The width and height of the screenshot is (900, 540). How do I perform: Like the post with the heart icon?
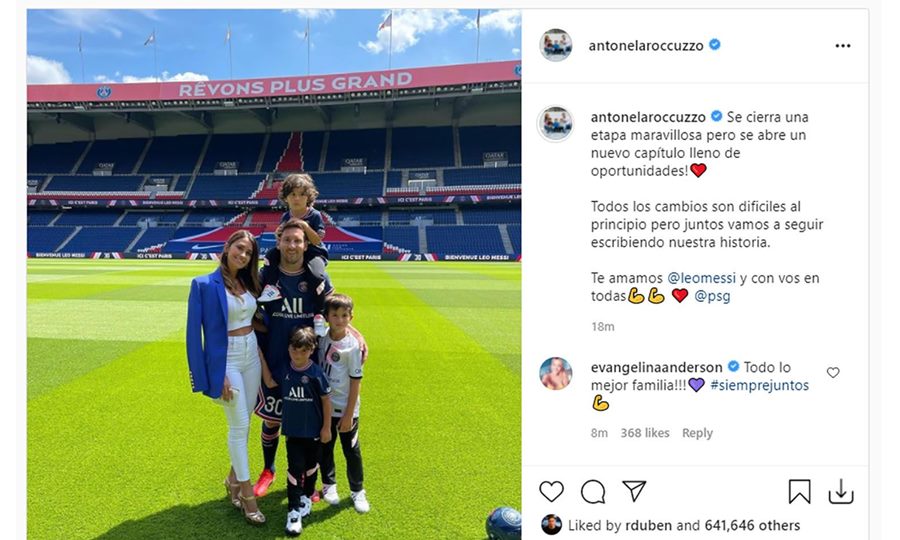click(551, 492)
